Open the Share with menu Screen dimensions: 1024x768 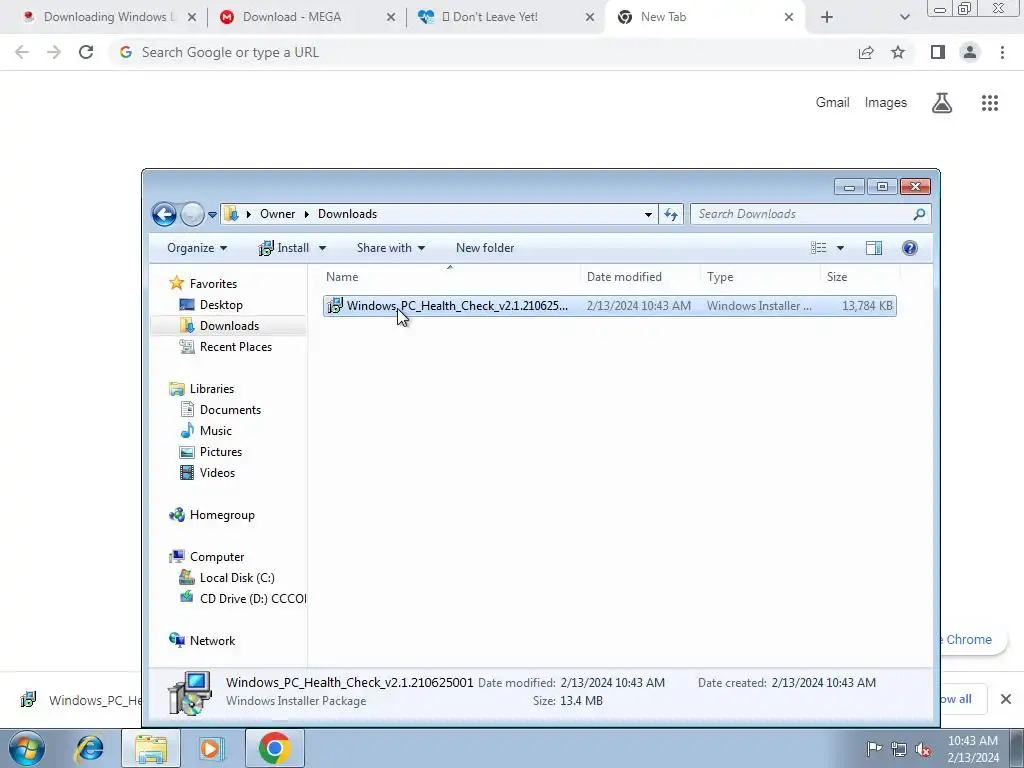point(391,248)
